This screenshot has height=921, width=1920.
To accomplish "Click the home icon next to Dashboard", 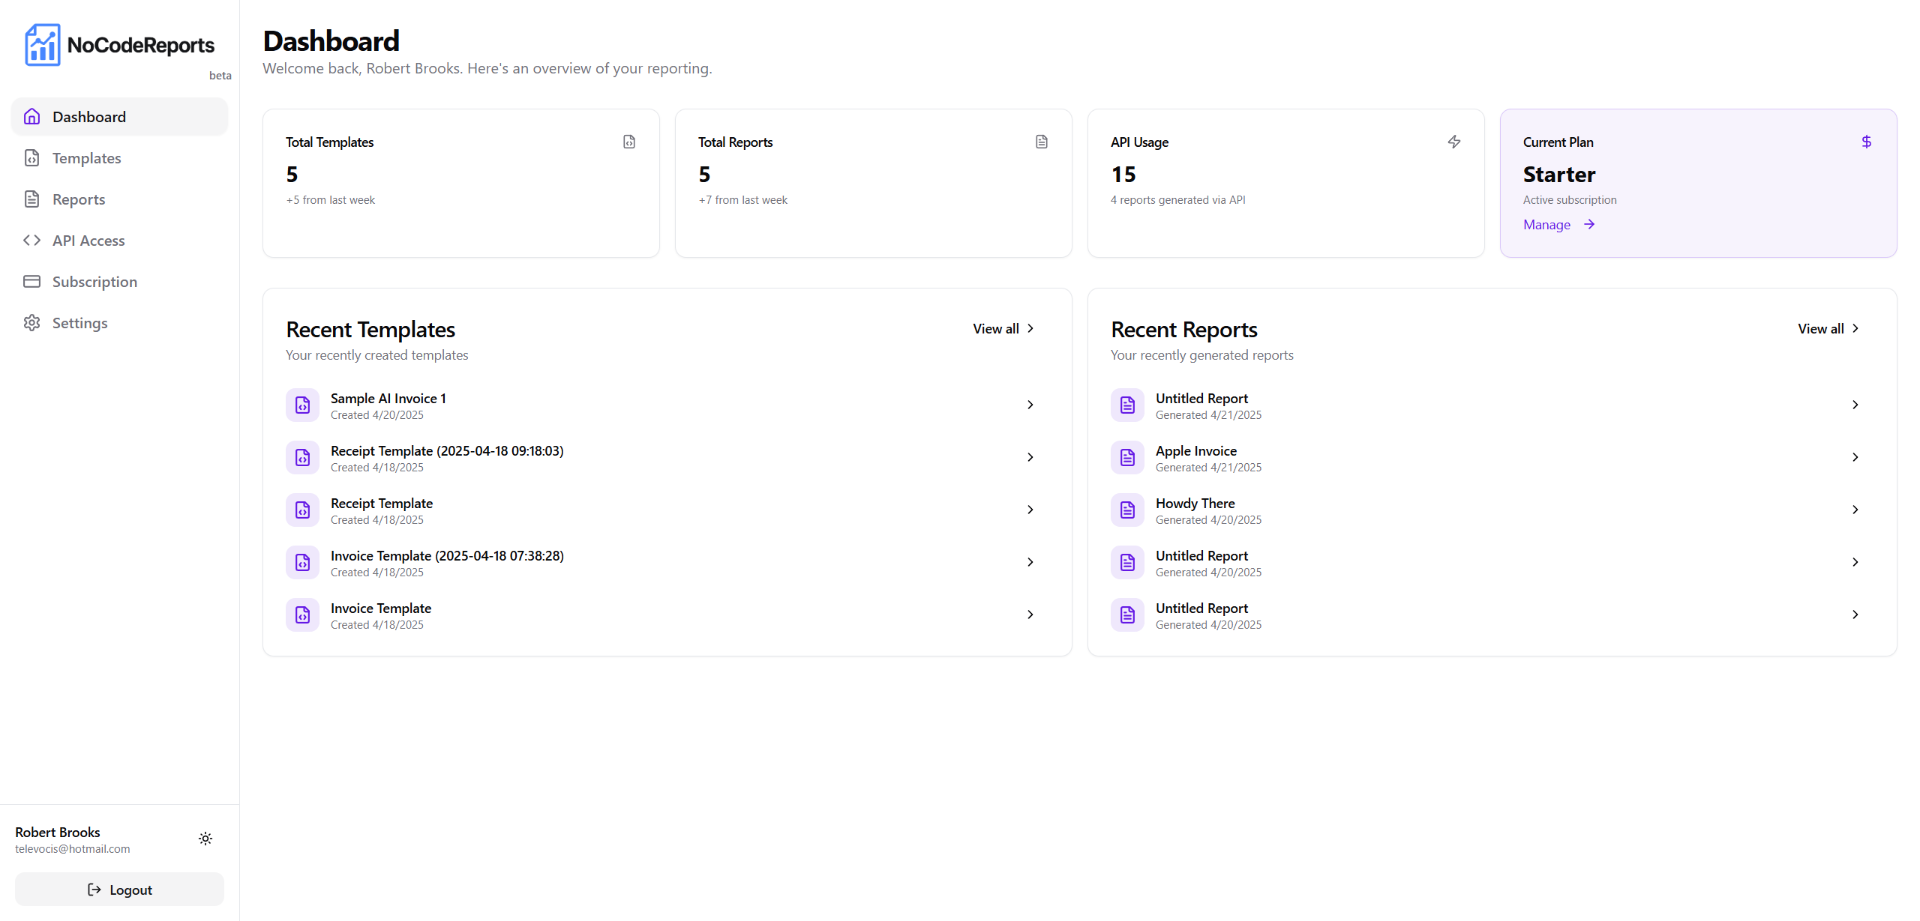I will (32, 116).
